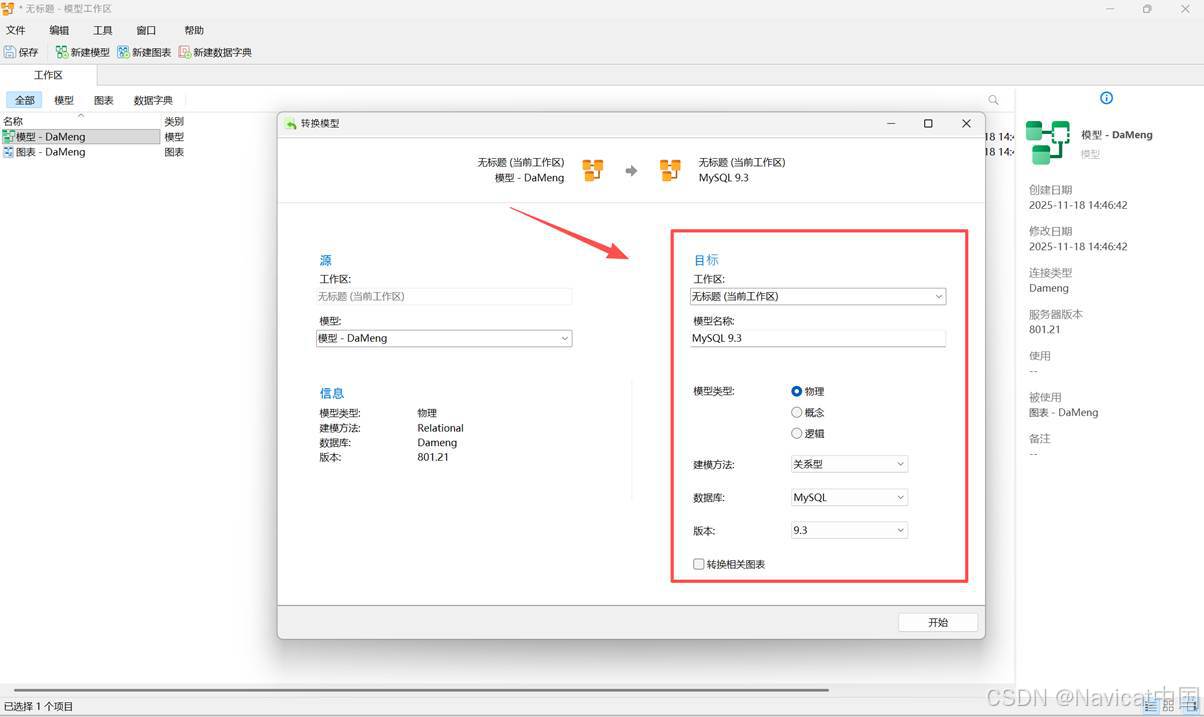Enable the 转换相关图表 checkbox
The image size is (1204, 717).
699,564
